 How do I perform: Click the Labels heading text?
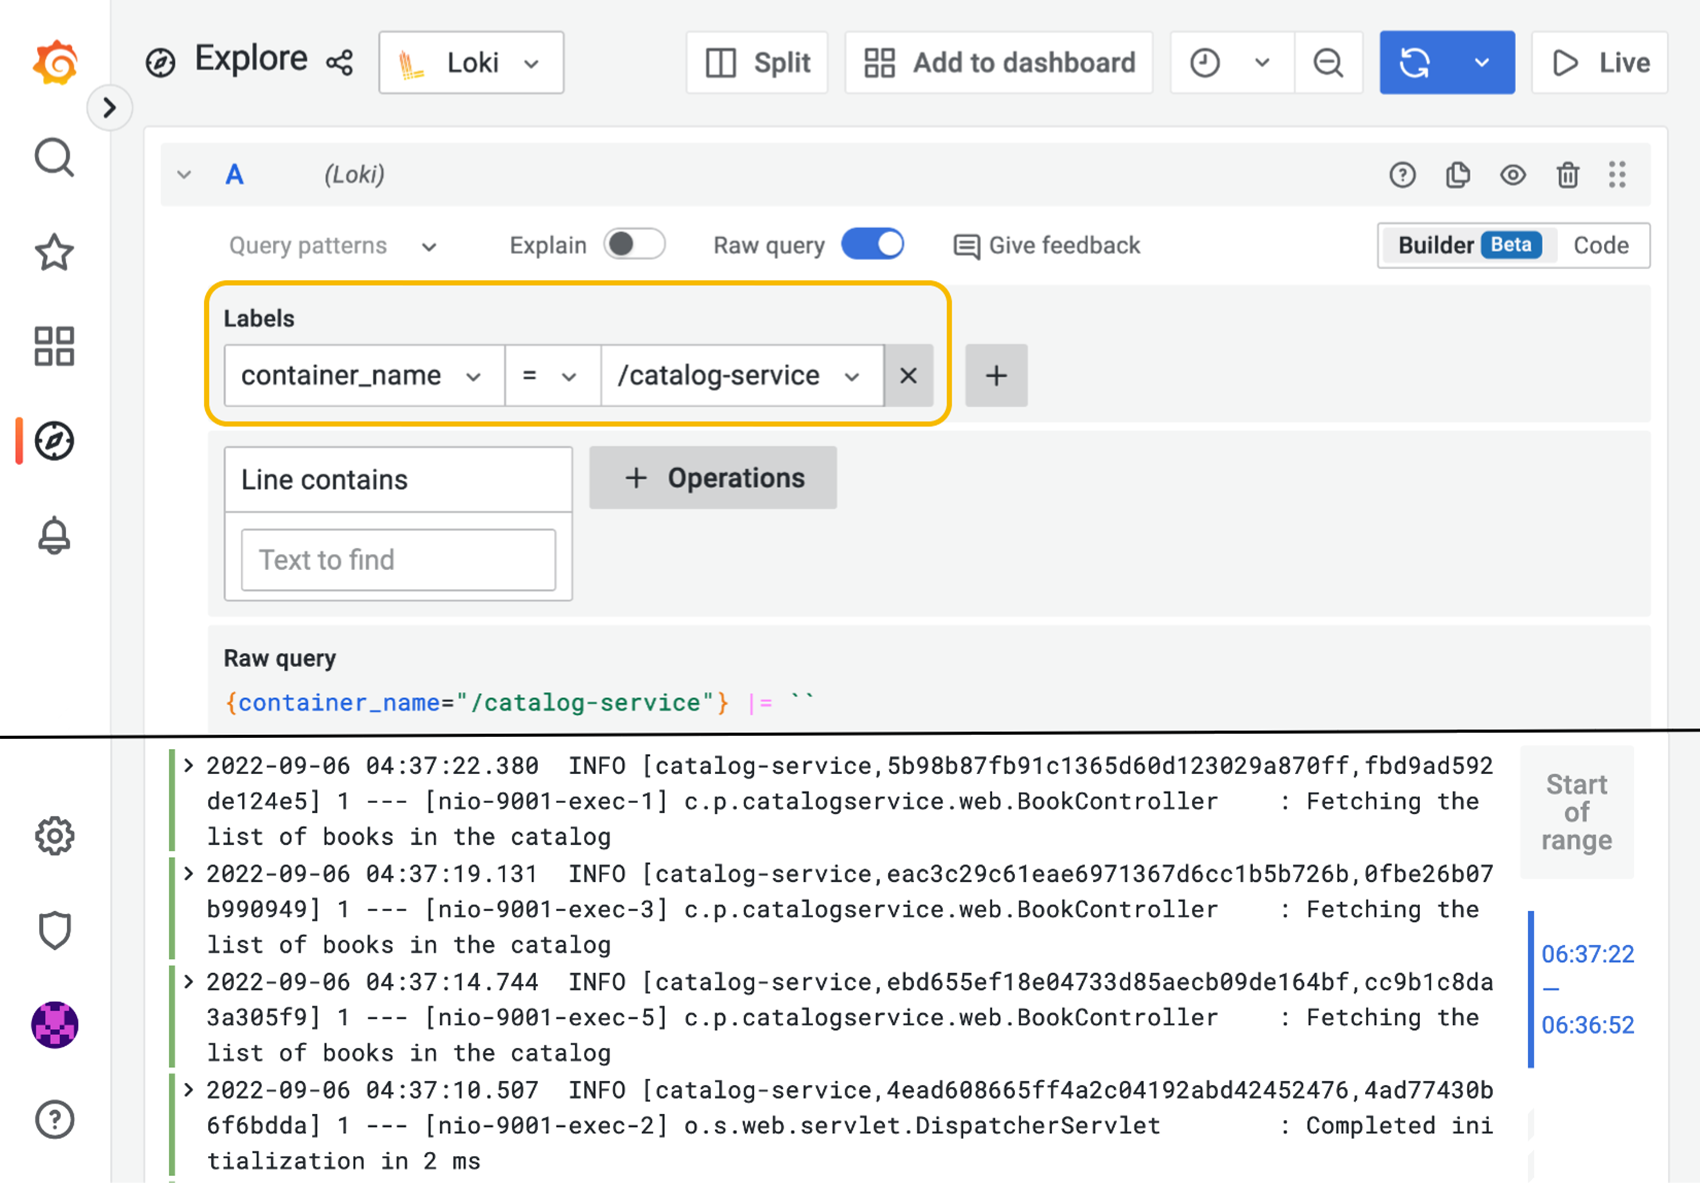pos(259,319)
